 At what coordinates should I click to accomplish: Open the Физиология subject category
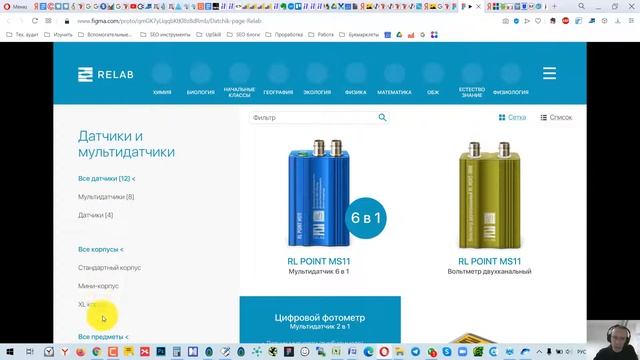(511, 80)
